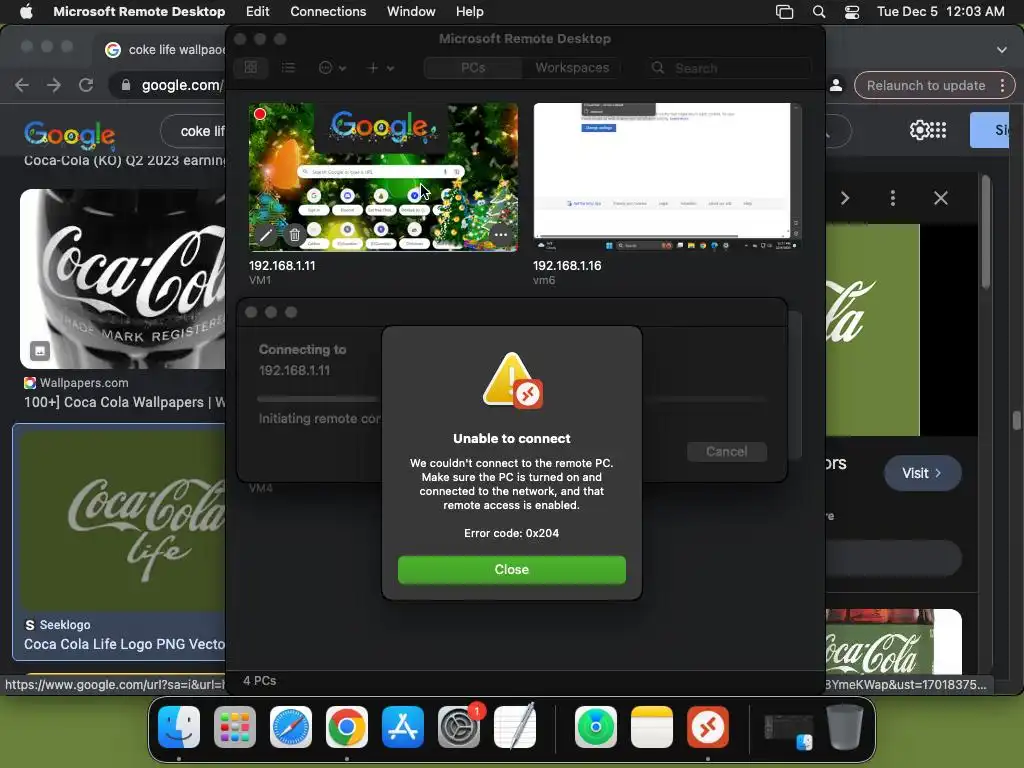This screenshot has height=768, width=1024.
Task: Open System Settings from the Dock
Action: 459,727
